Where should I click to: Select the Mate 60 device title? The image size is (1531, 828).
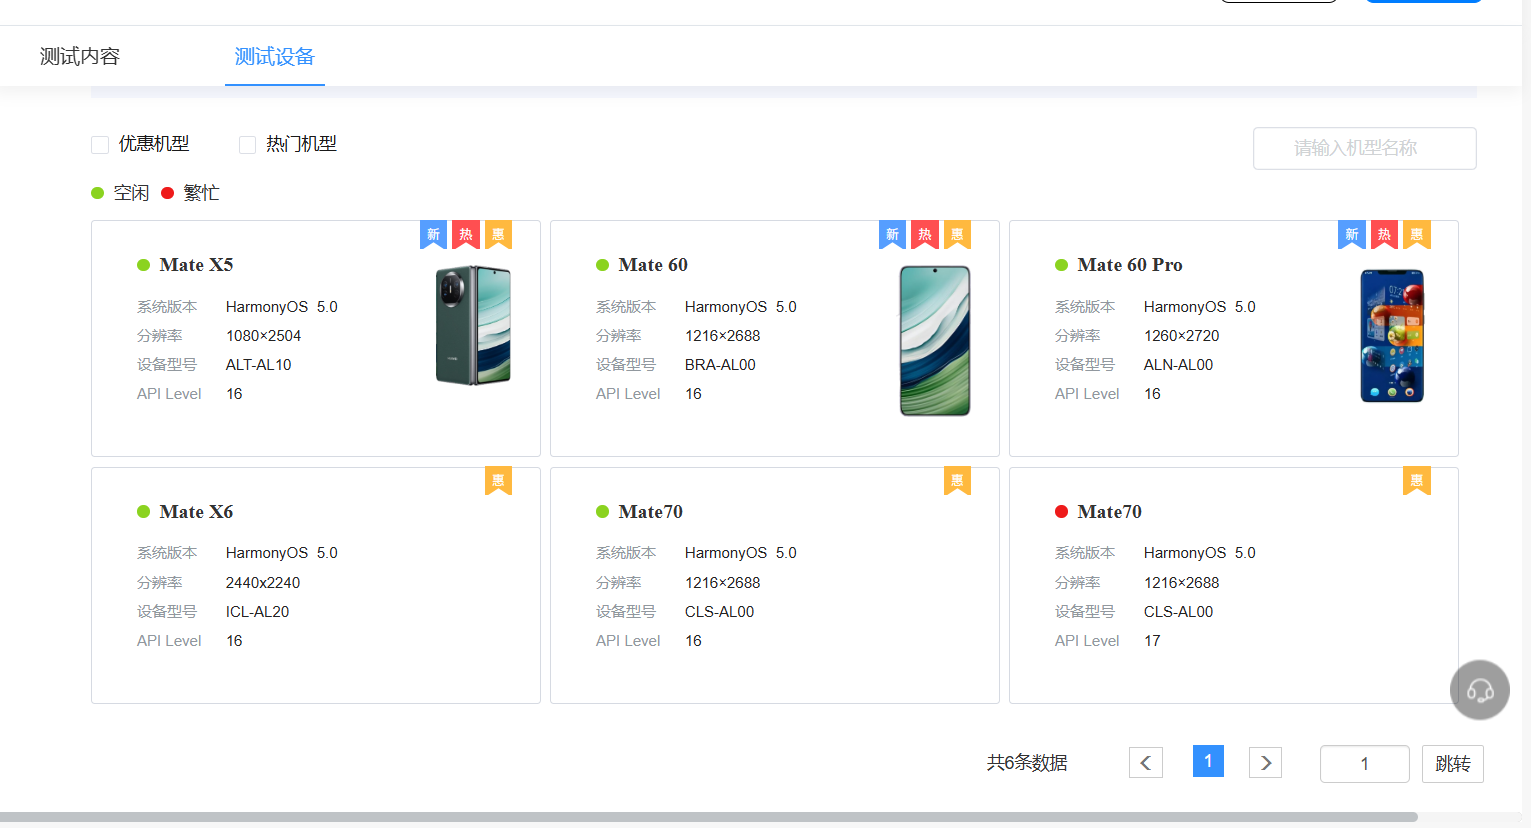(x=653, y=265)
